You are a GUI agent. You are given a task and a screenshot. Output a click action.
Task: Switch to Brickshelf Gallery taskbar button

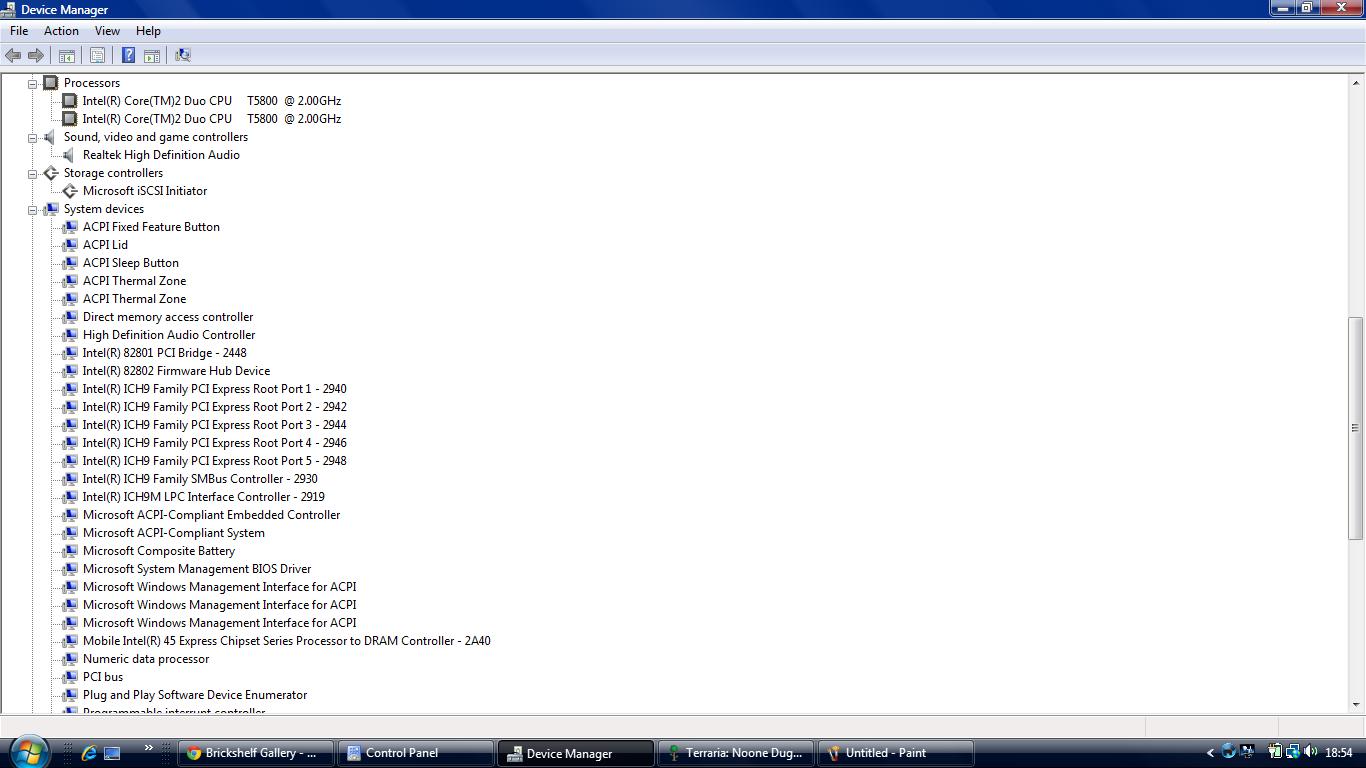[256, 753]
